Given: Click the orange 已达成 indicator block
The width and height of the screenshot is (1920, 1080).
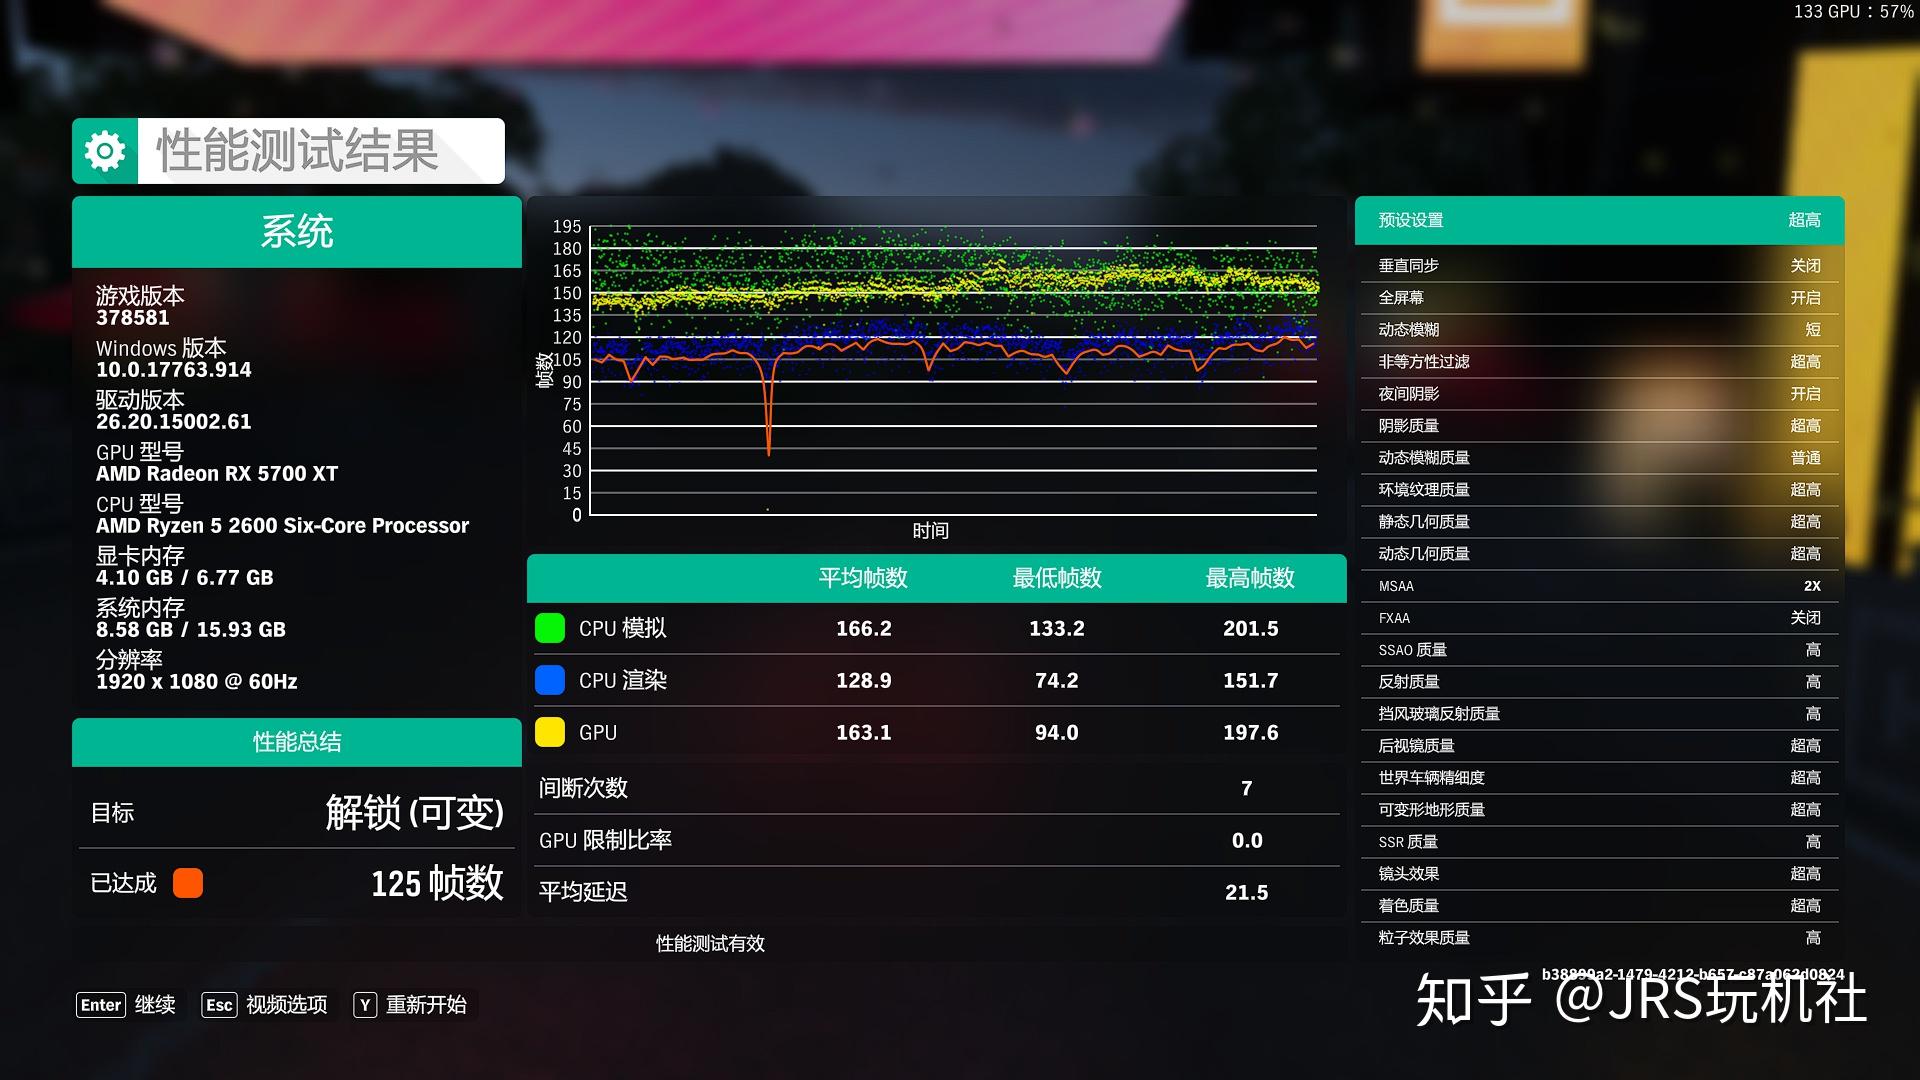Looking at the screenshot, I should tap(187, 884).
